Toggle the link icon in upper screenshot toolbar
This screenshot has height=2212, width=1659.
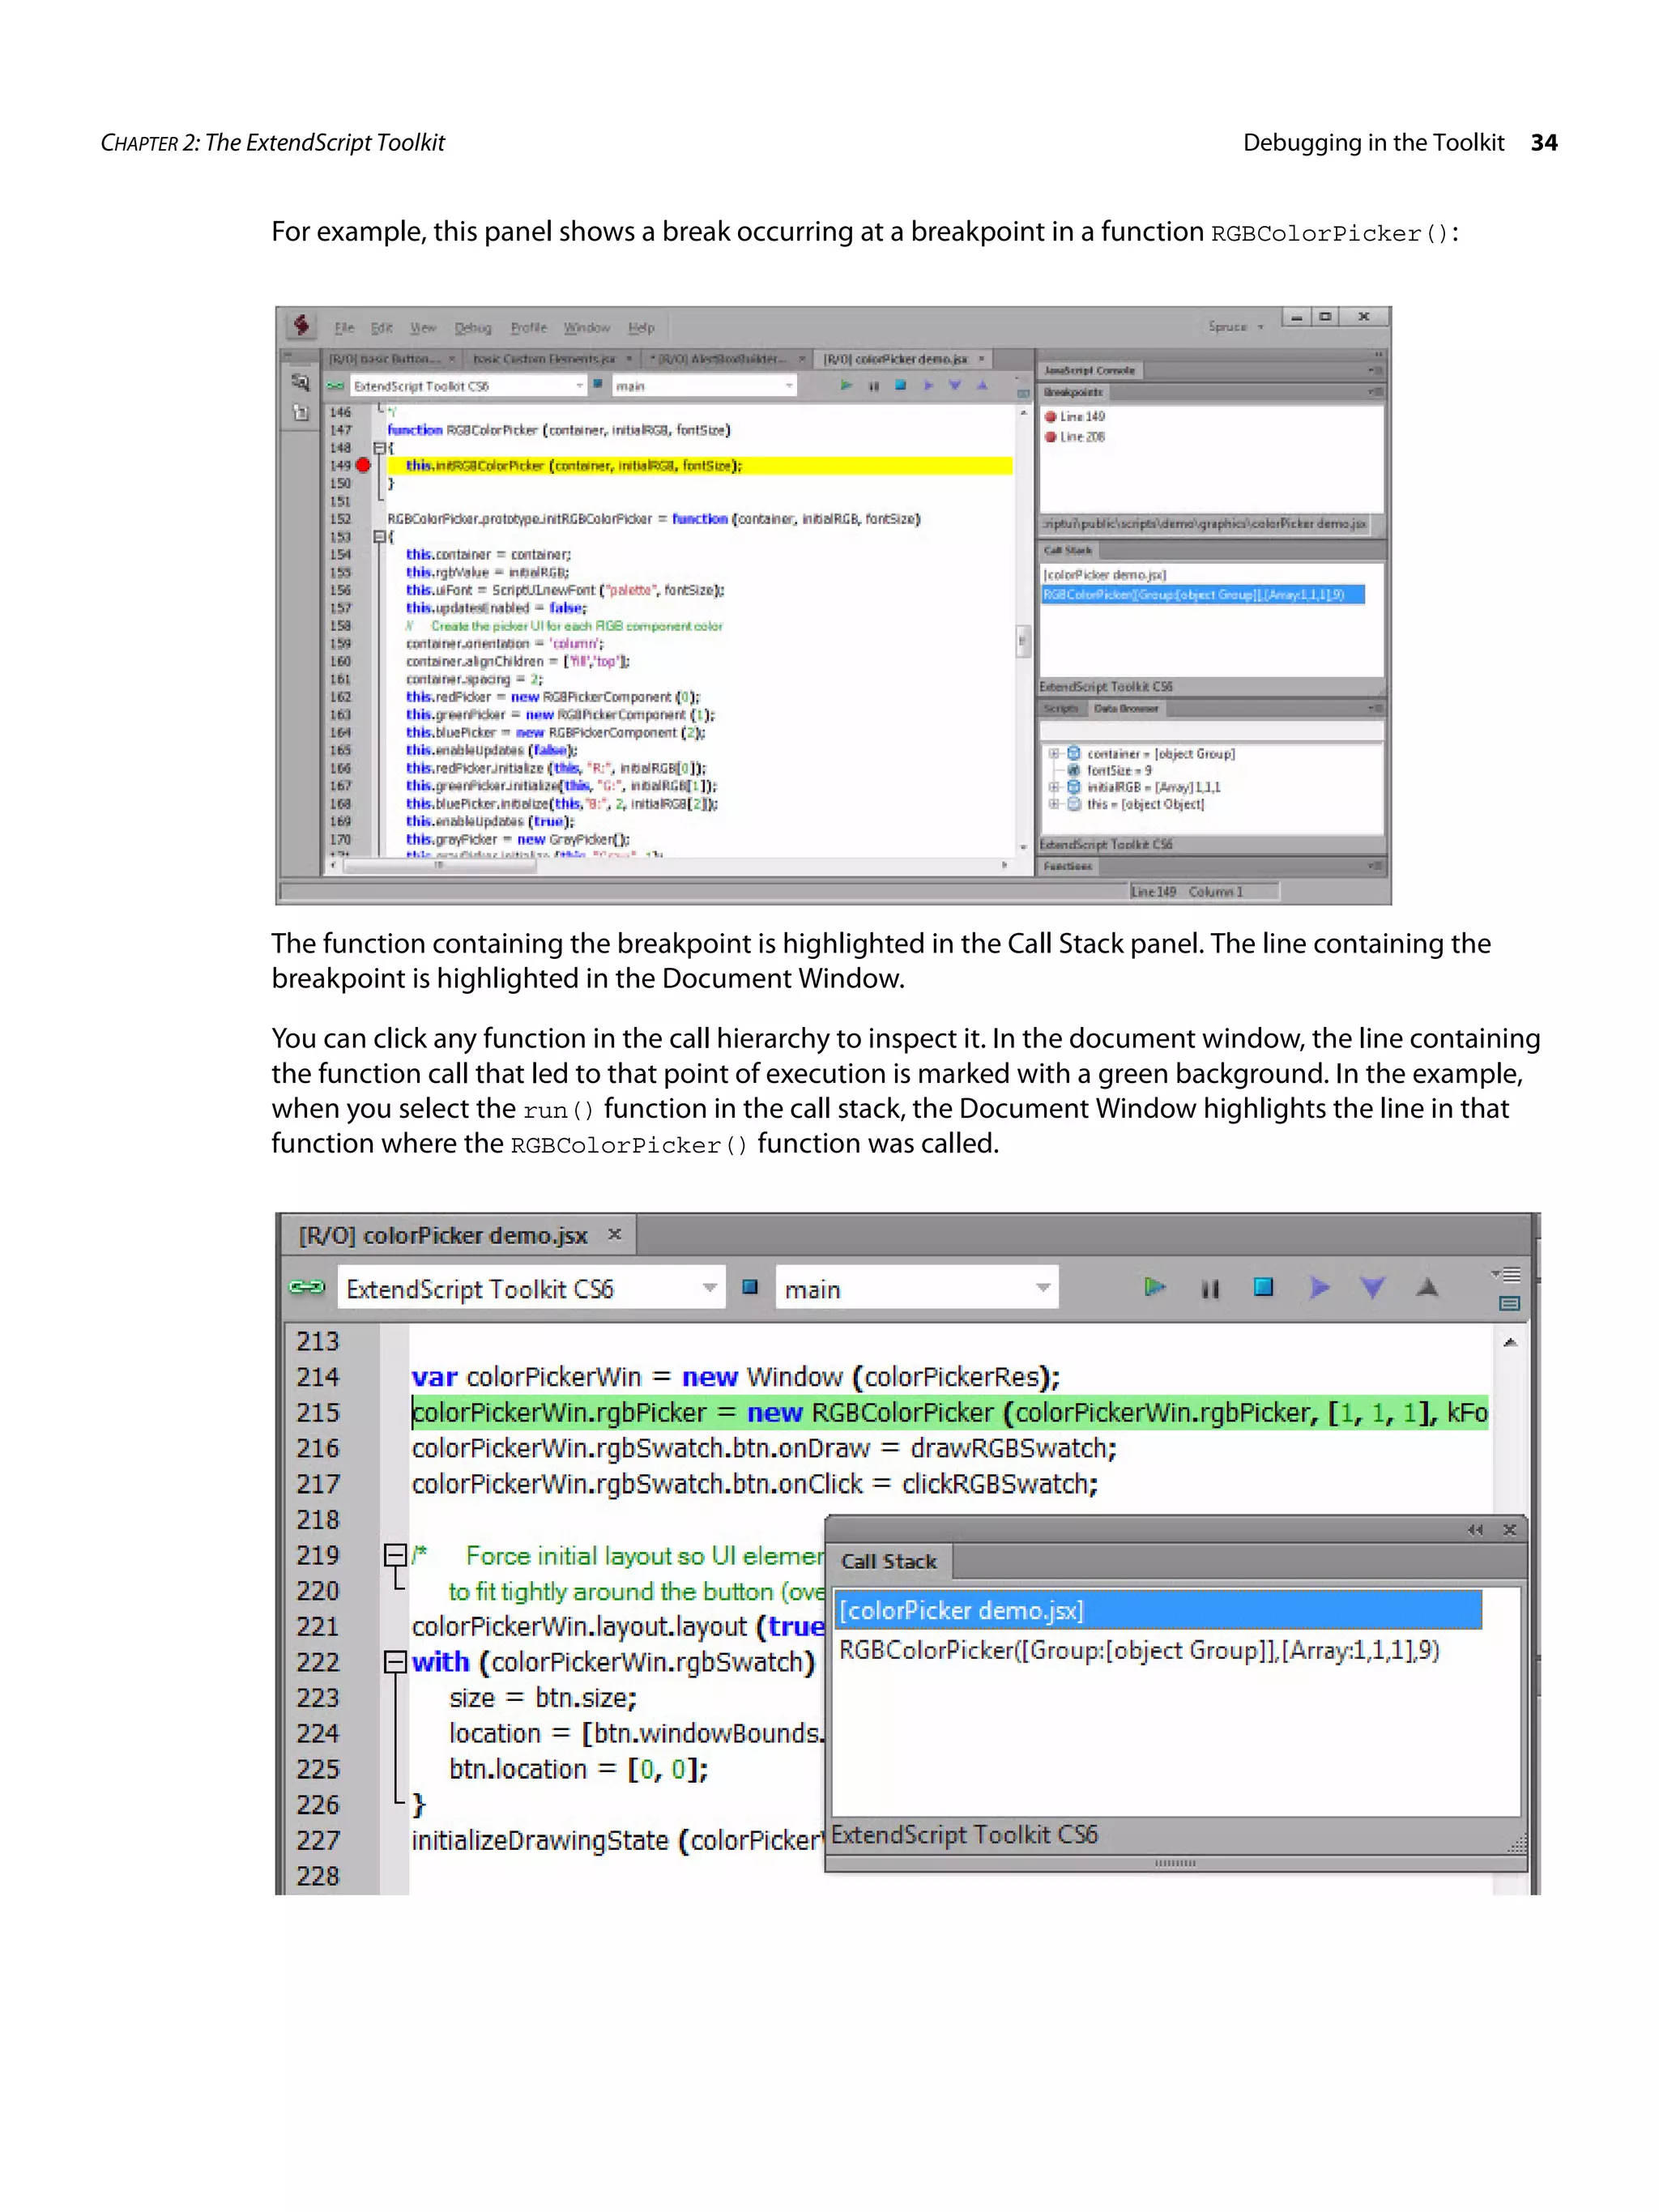coord(336,386)
